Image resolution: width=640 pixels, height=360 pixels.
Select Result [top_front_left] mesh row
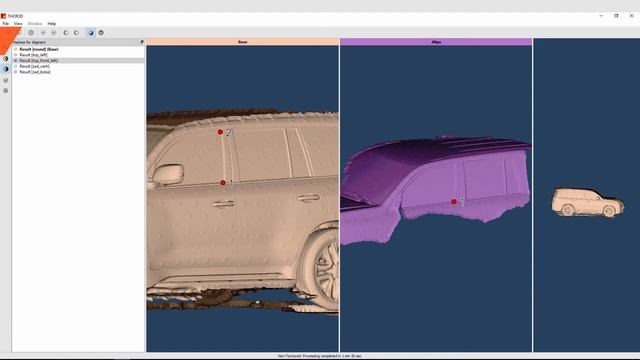(78, 60)
